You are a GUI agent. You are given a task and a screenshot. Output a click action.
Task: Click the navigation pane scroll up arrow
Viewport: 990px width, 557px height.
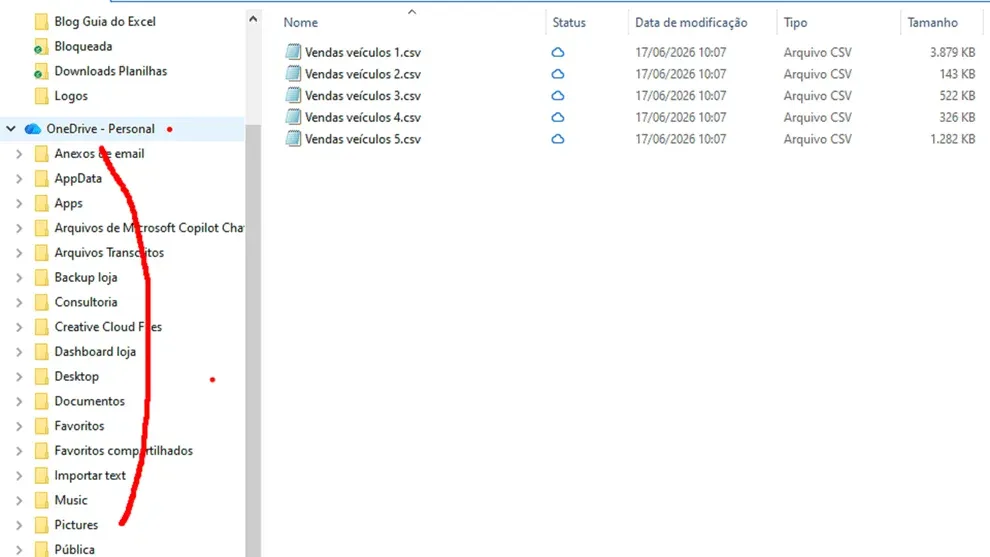[x=253, y=19]
